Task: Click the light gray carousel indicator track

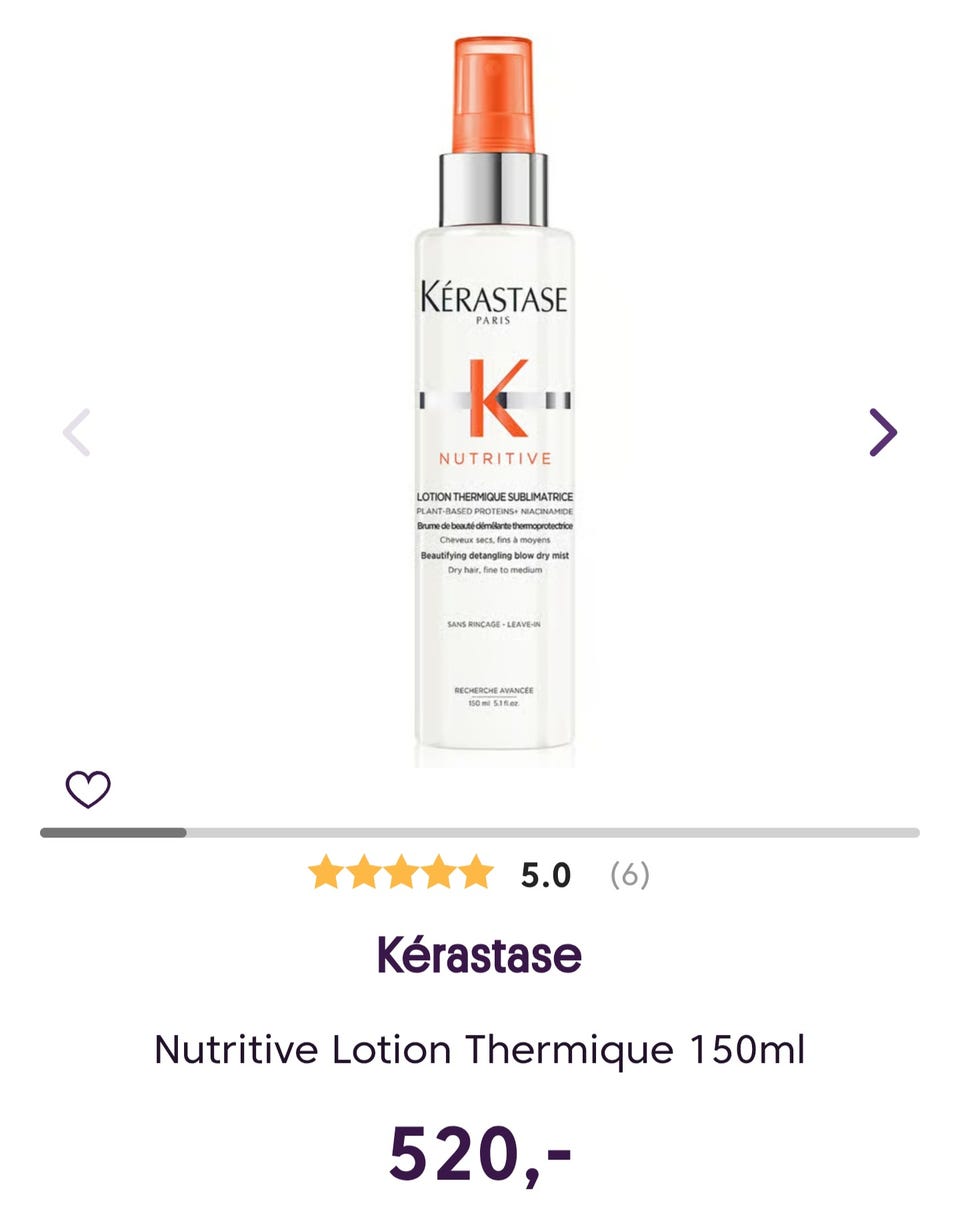Action: point(553,832)
